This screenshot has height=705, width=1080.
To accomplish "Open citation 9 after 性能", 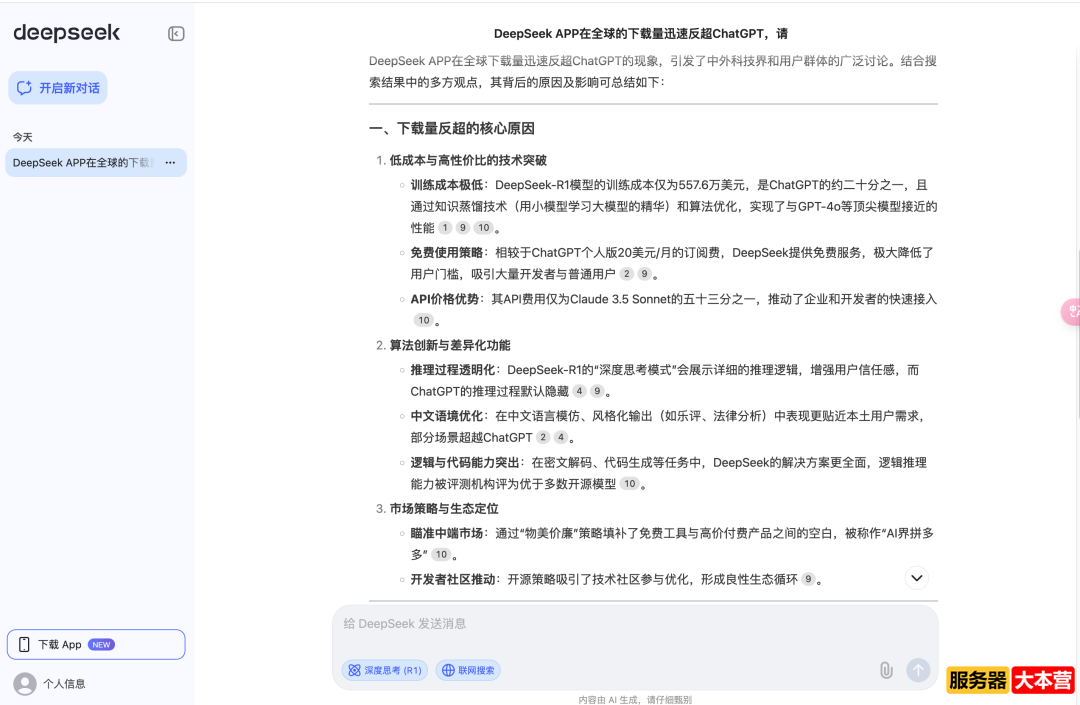I will coord(463,228).
